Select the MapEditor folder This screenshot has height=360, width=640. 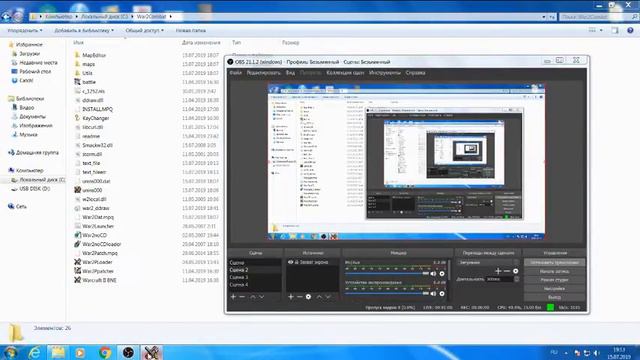94,55
